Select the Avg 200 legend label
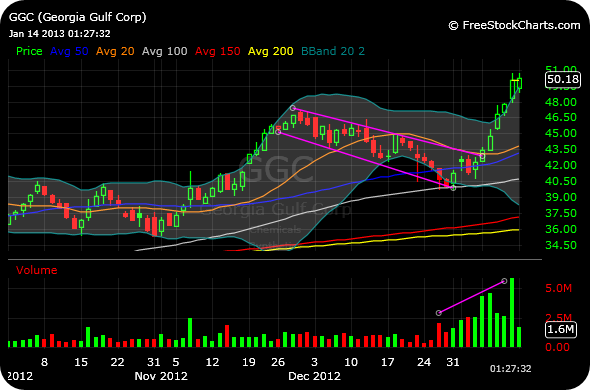The image size is (590, 390). coord(271,51)
